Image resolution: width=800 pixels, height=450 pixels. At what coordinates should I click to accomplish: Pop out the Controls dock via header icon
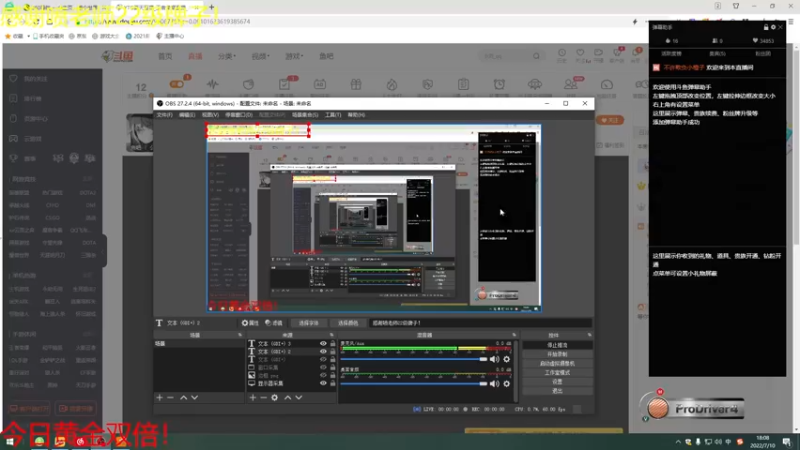[589, 335]
